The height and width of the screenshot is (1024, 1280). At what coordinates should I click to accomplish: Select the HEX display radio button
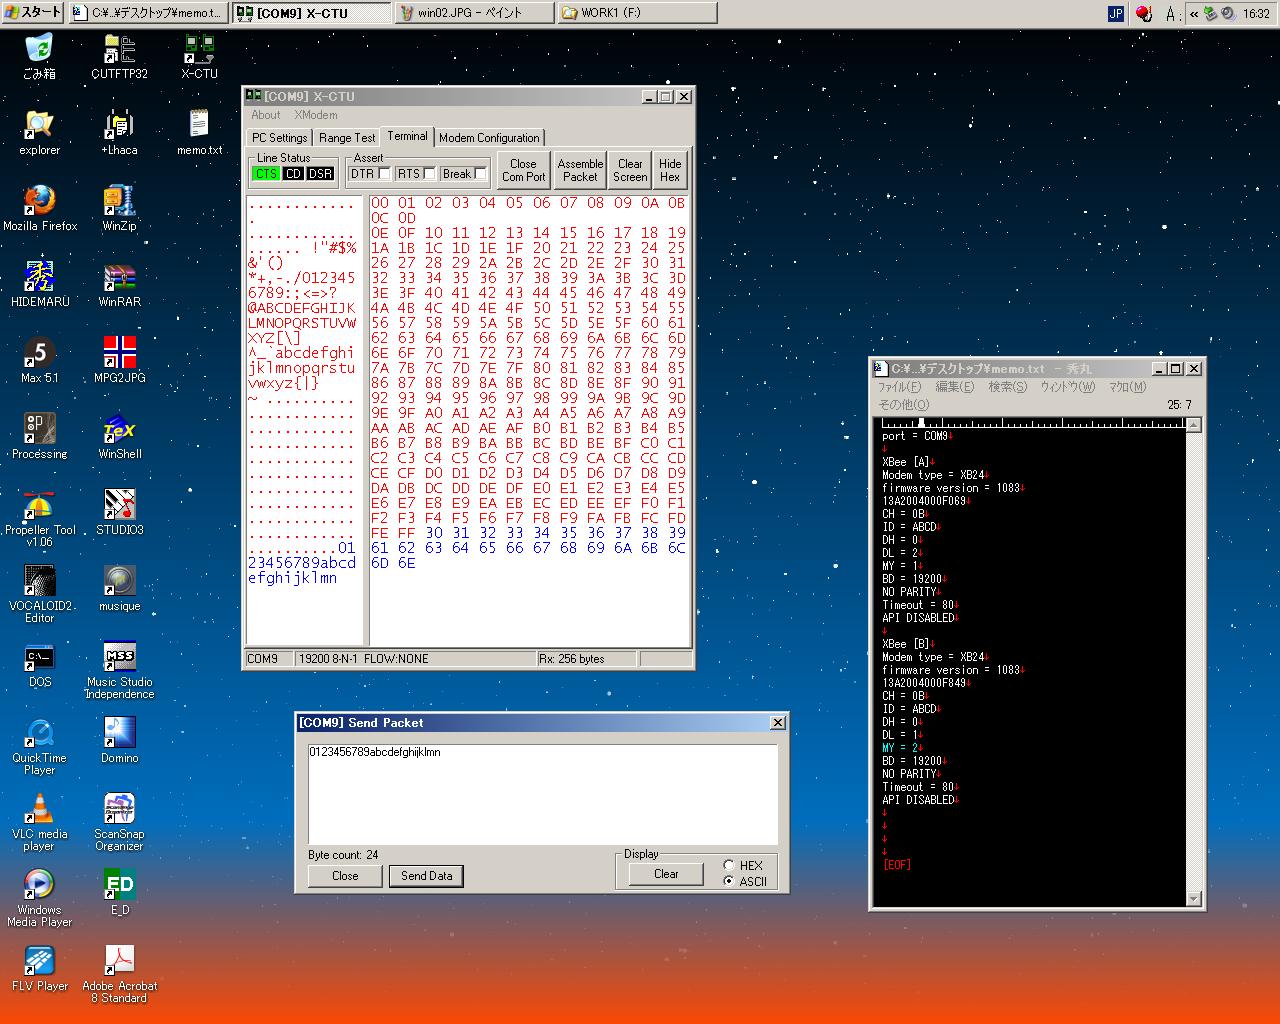tap(729, 866)
